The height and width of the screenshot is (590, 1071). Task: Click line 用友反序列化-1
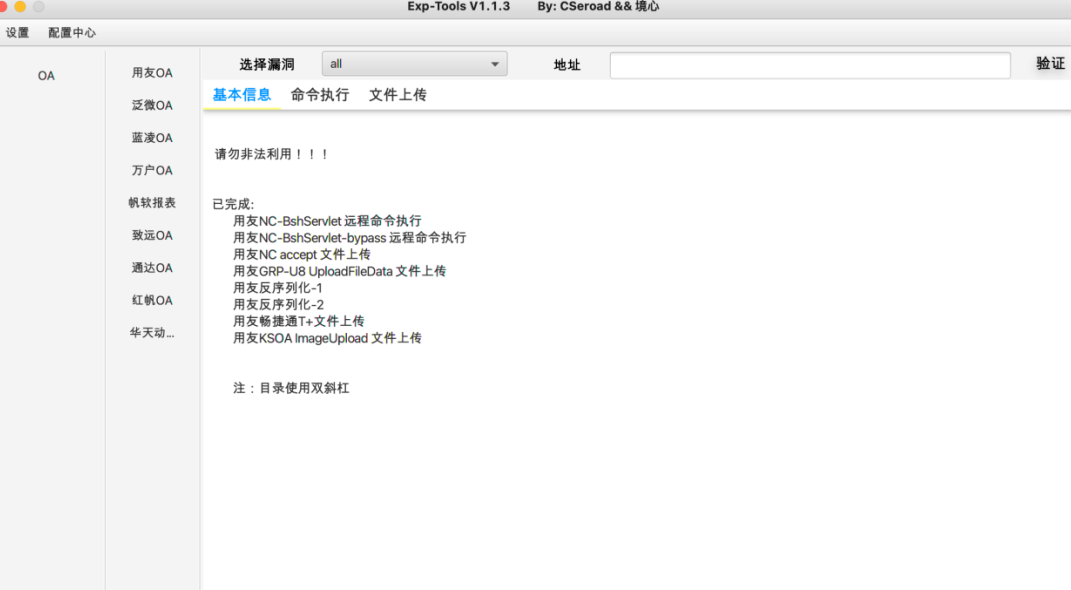click(278, 288)
